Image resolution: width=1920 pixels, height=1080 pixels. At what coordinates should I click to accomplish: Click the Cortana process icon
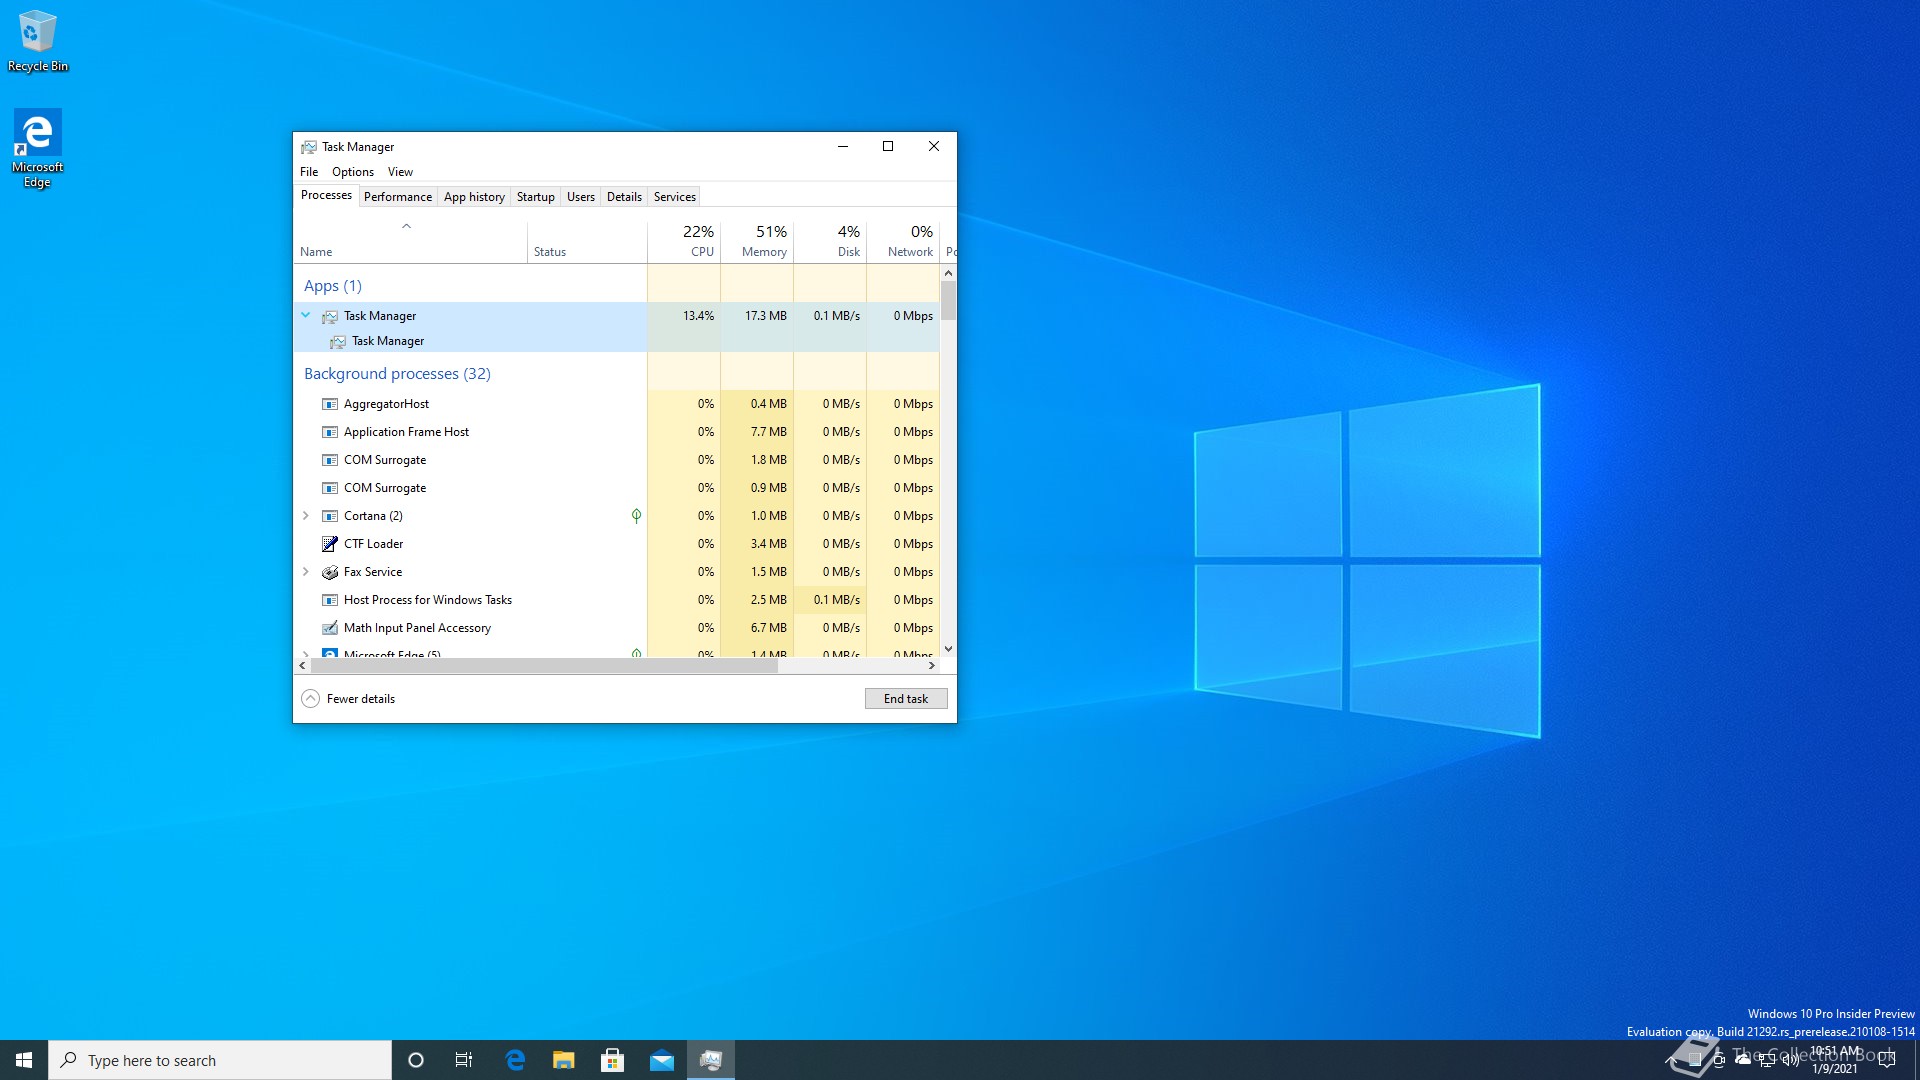[330, 516]
